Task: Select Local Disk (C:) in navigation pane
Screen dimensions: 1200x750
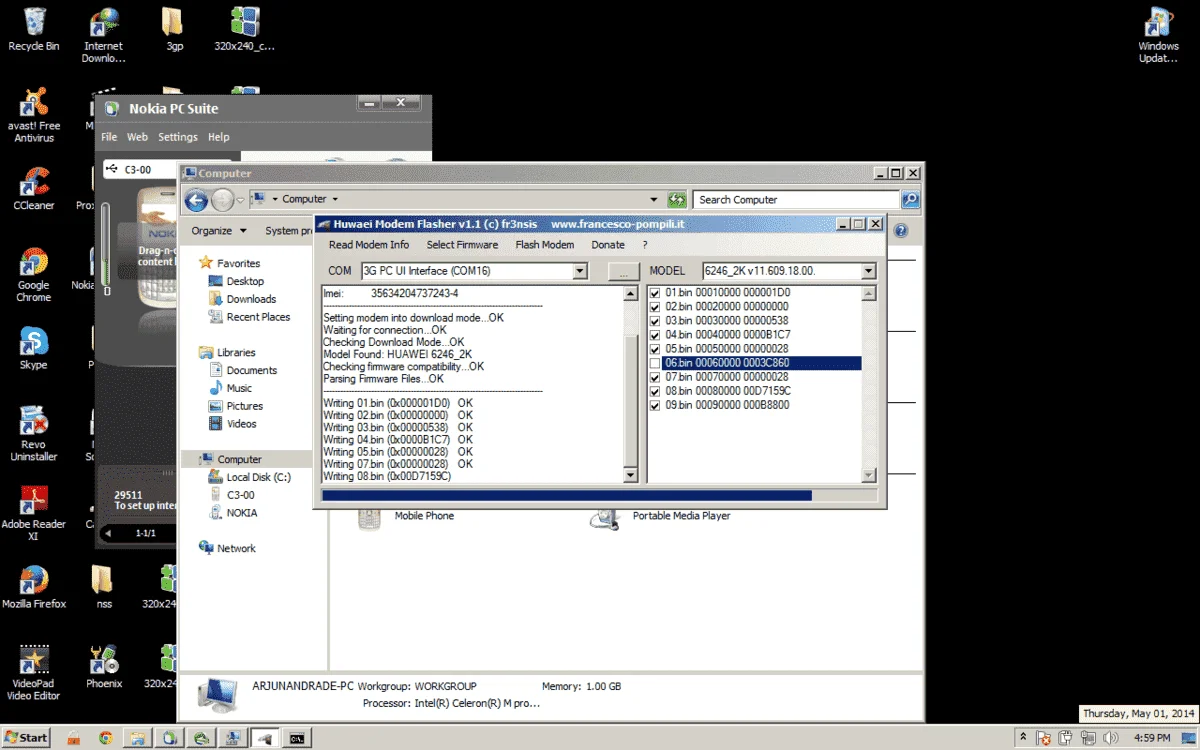Action: [248, 477]
